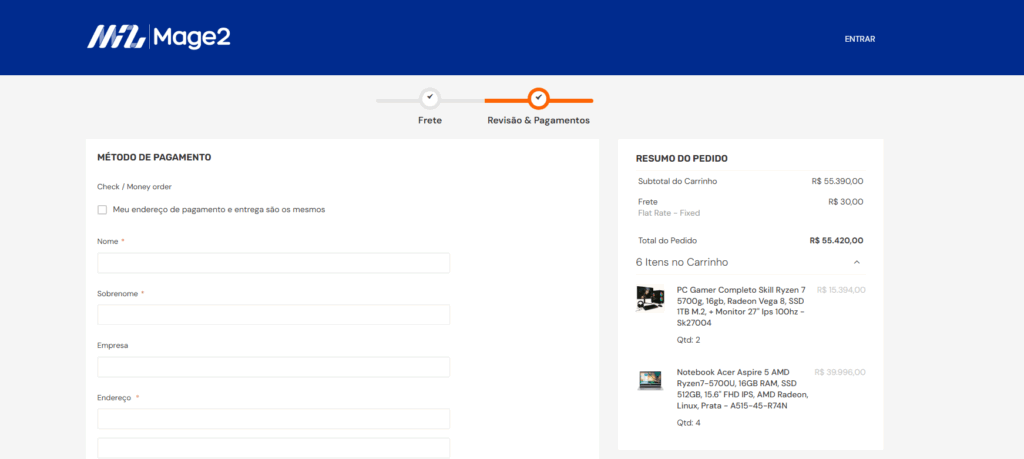Click into the Empresa text field
This screenshot has height=459, width=1024.
pyautogui.click(x=273, y=367)
